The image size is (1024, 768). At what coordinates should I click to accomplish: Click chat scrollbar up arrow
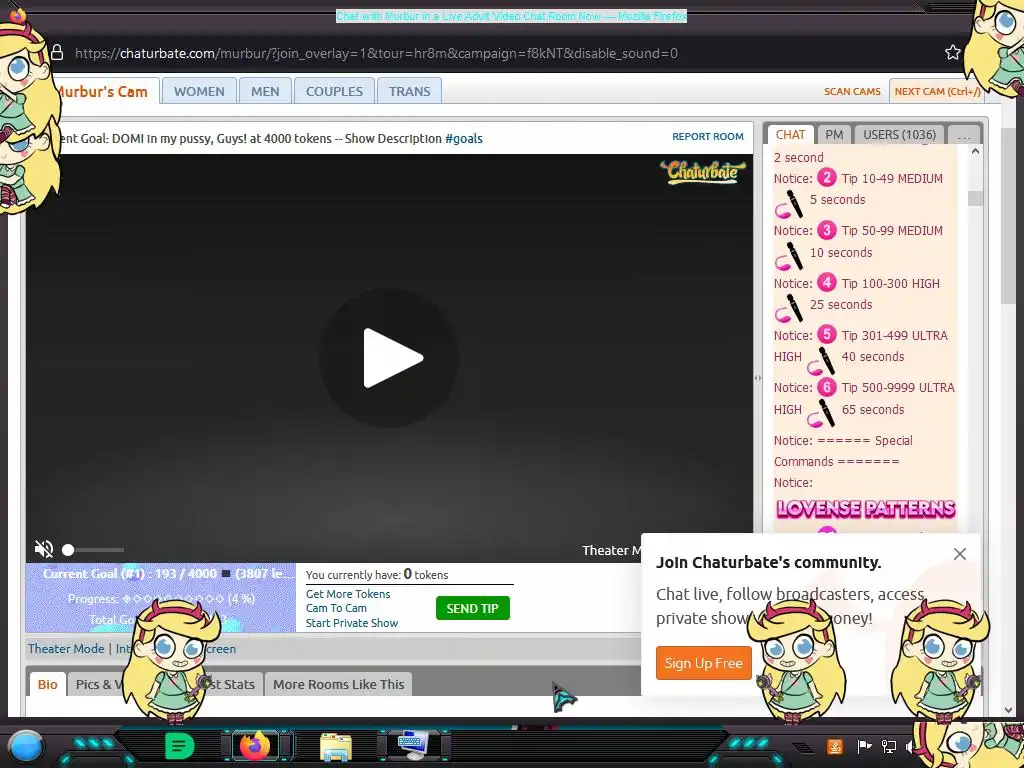pyautogui.click(x=975, y=152)
